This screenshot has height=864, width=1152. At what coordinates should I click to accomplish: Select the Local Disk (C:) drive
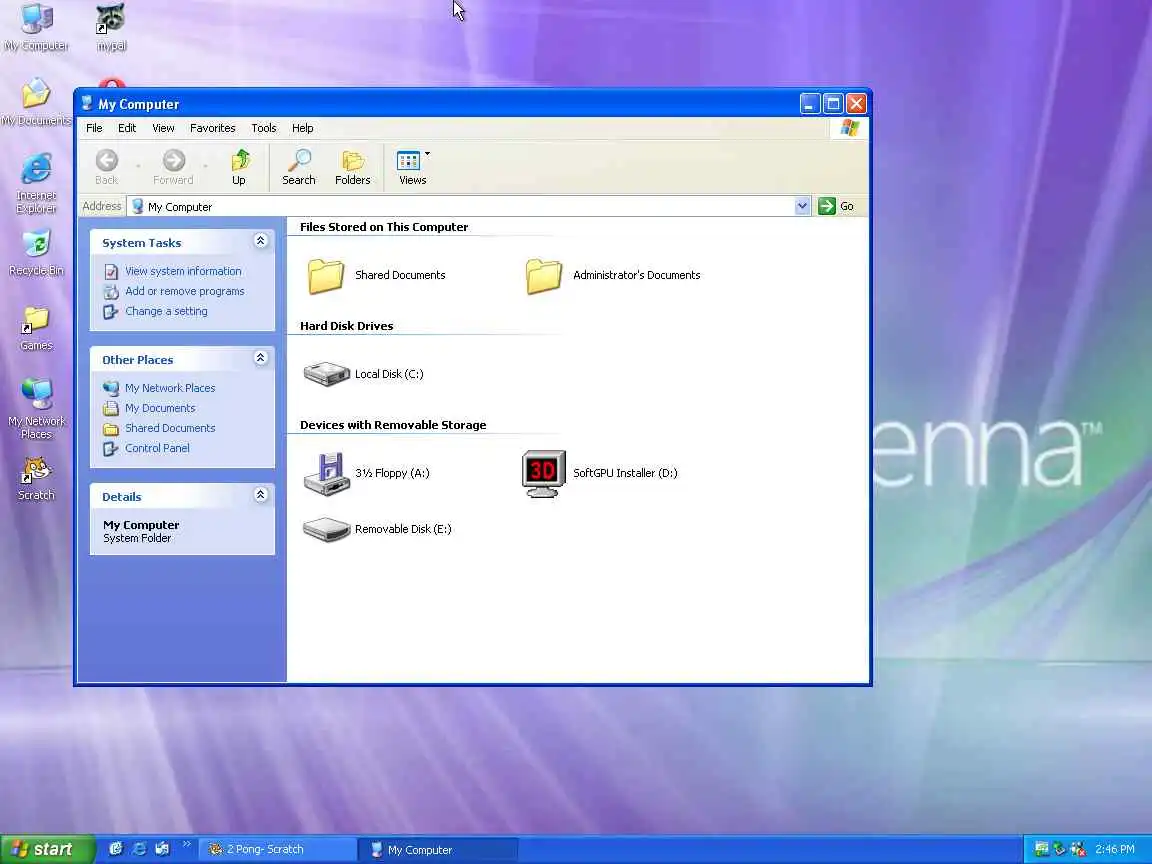tap(364, 374)
